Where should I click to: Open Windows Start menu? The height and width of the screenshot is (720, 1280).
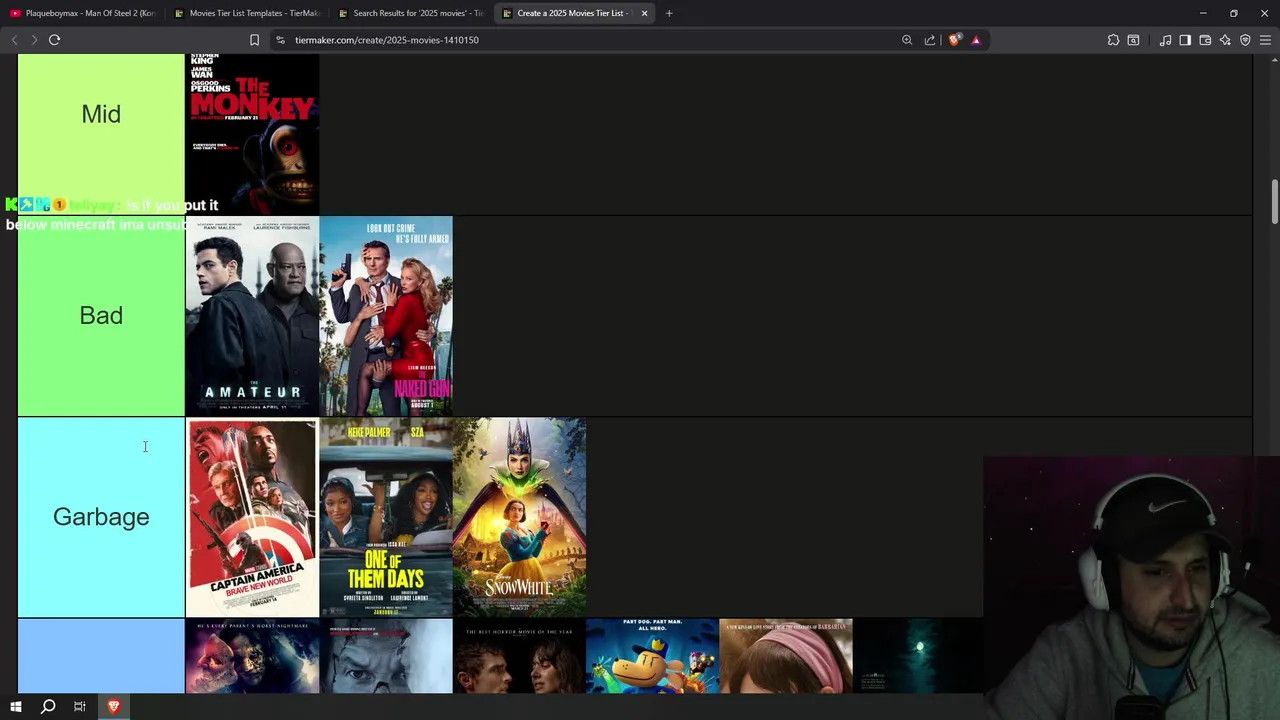tap(16, 707)
